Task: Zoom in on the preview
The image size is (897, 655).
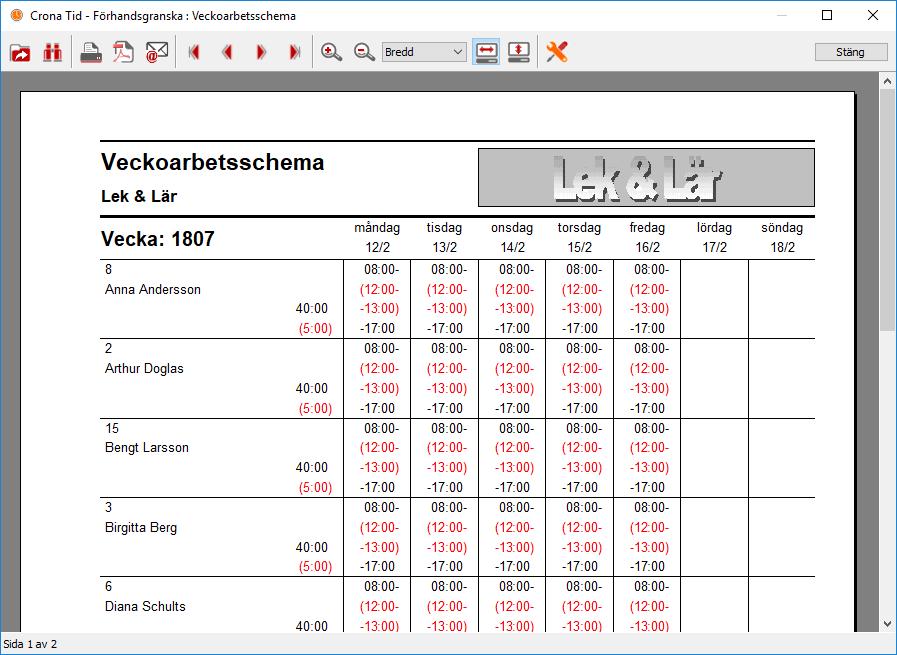Action: (x=331, y=53)
